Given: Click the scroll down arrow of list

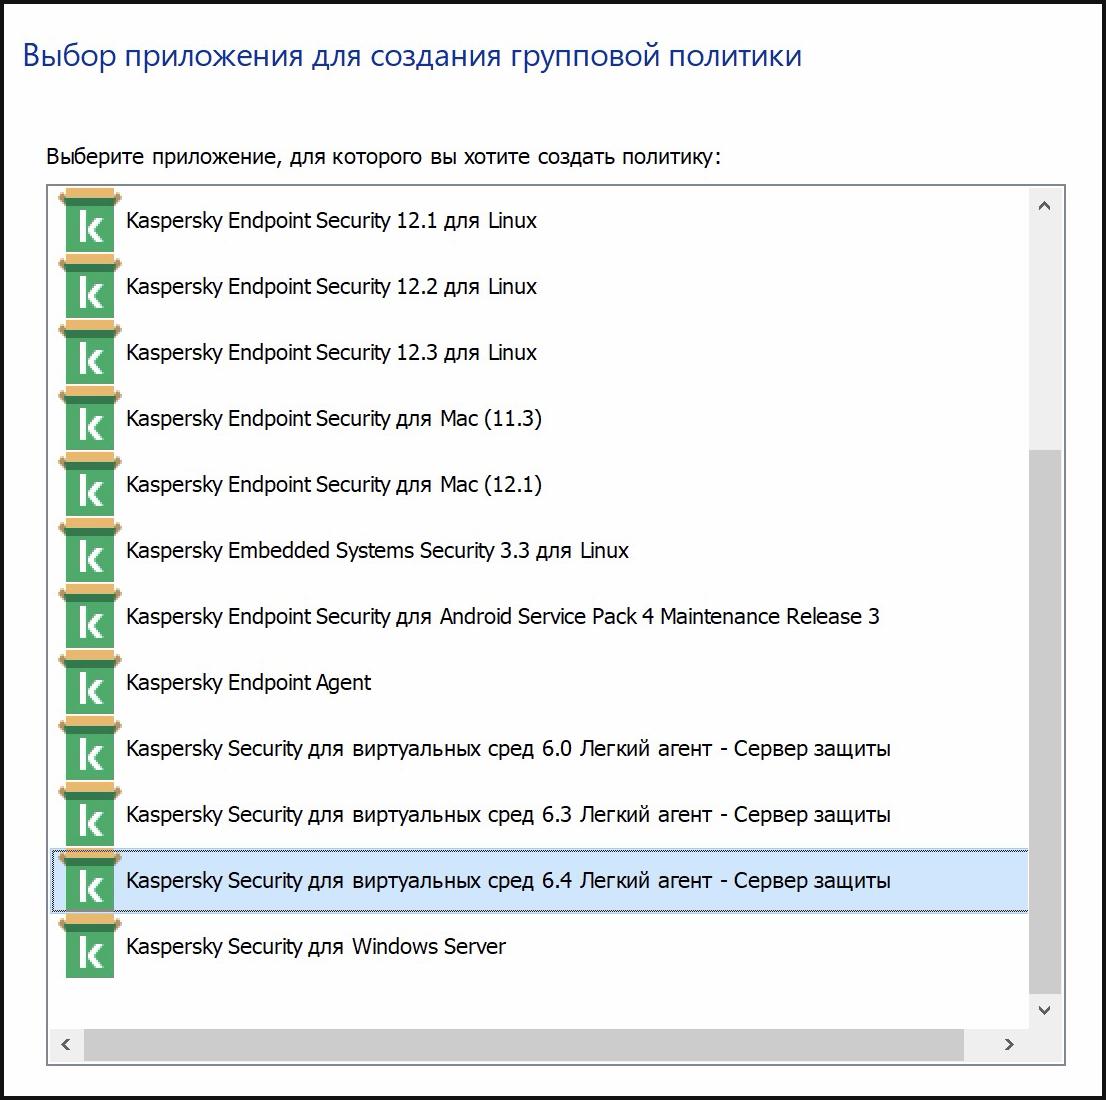Looking at the screenshot, I should pos(1045,1010).
